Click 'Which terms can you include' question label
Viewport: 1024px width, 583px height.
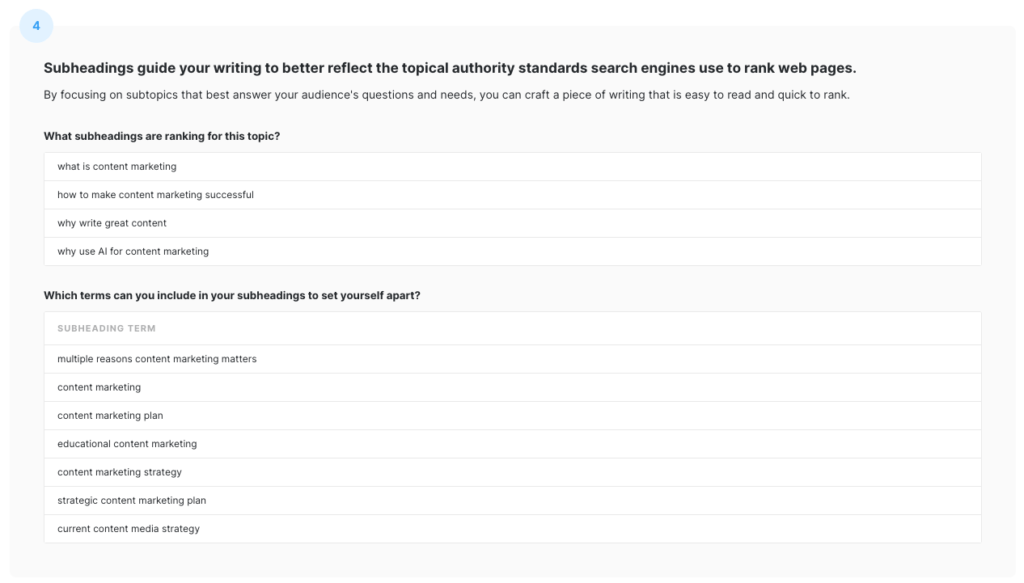click(x=232, y=295)
